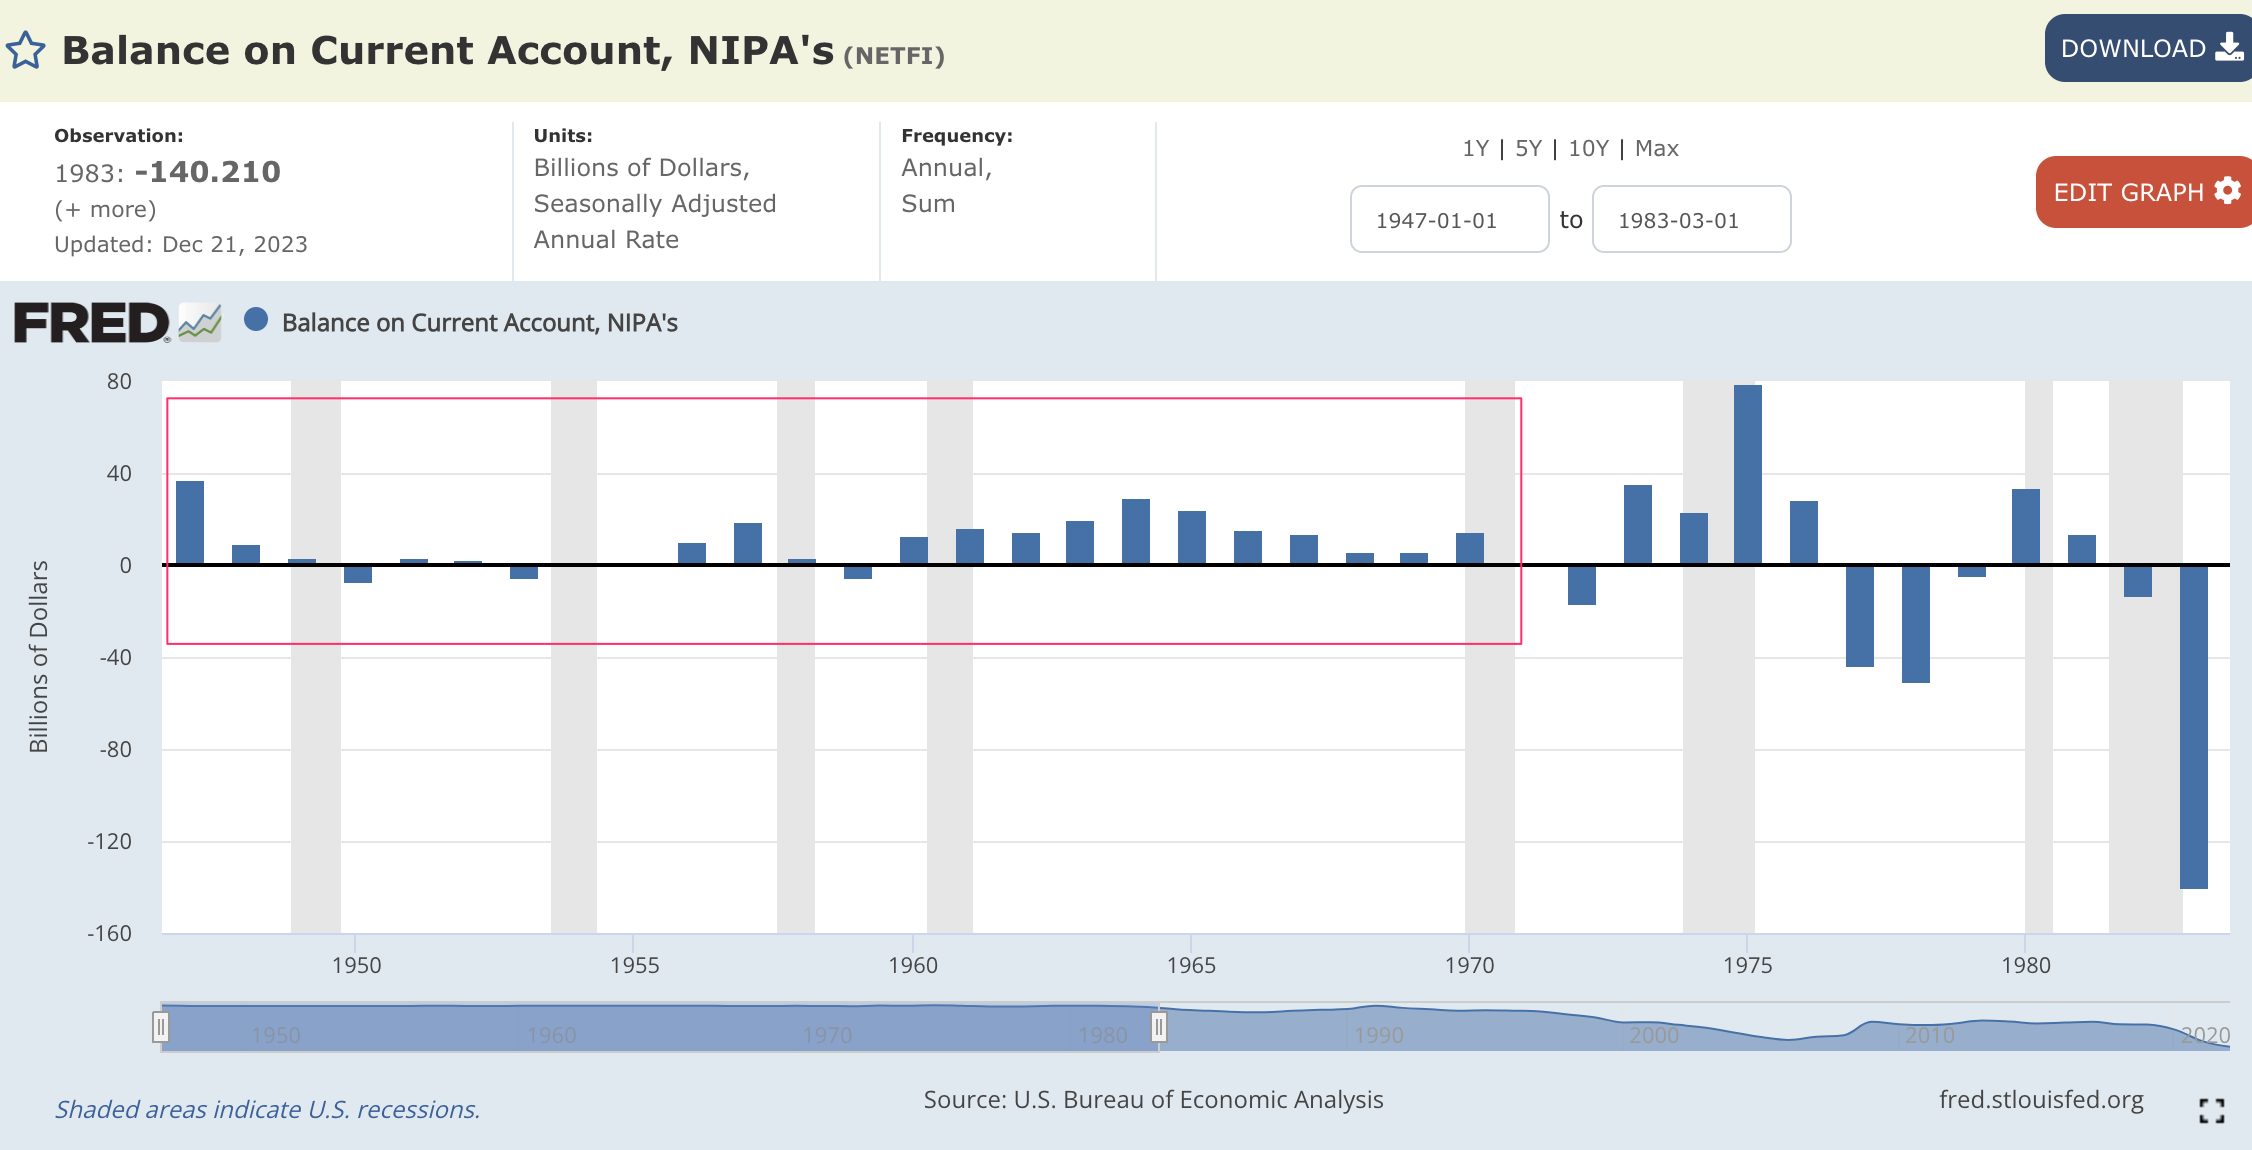Screen dimensions: 2252x1150
Task: Open the fred.stlouisfed.org link
Action: 2040,1100
